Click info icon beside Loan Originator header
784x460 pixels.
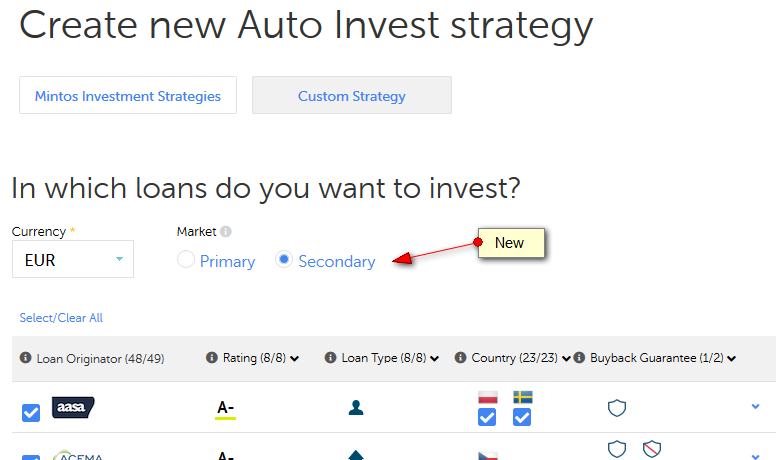click(26, 358)
